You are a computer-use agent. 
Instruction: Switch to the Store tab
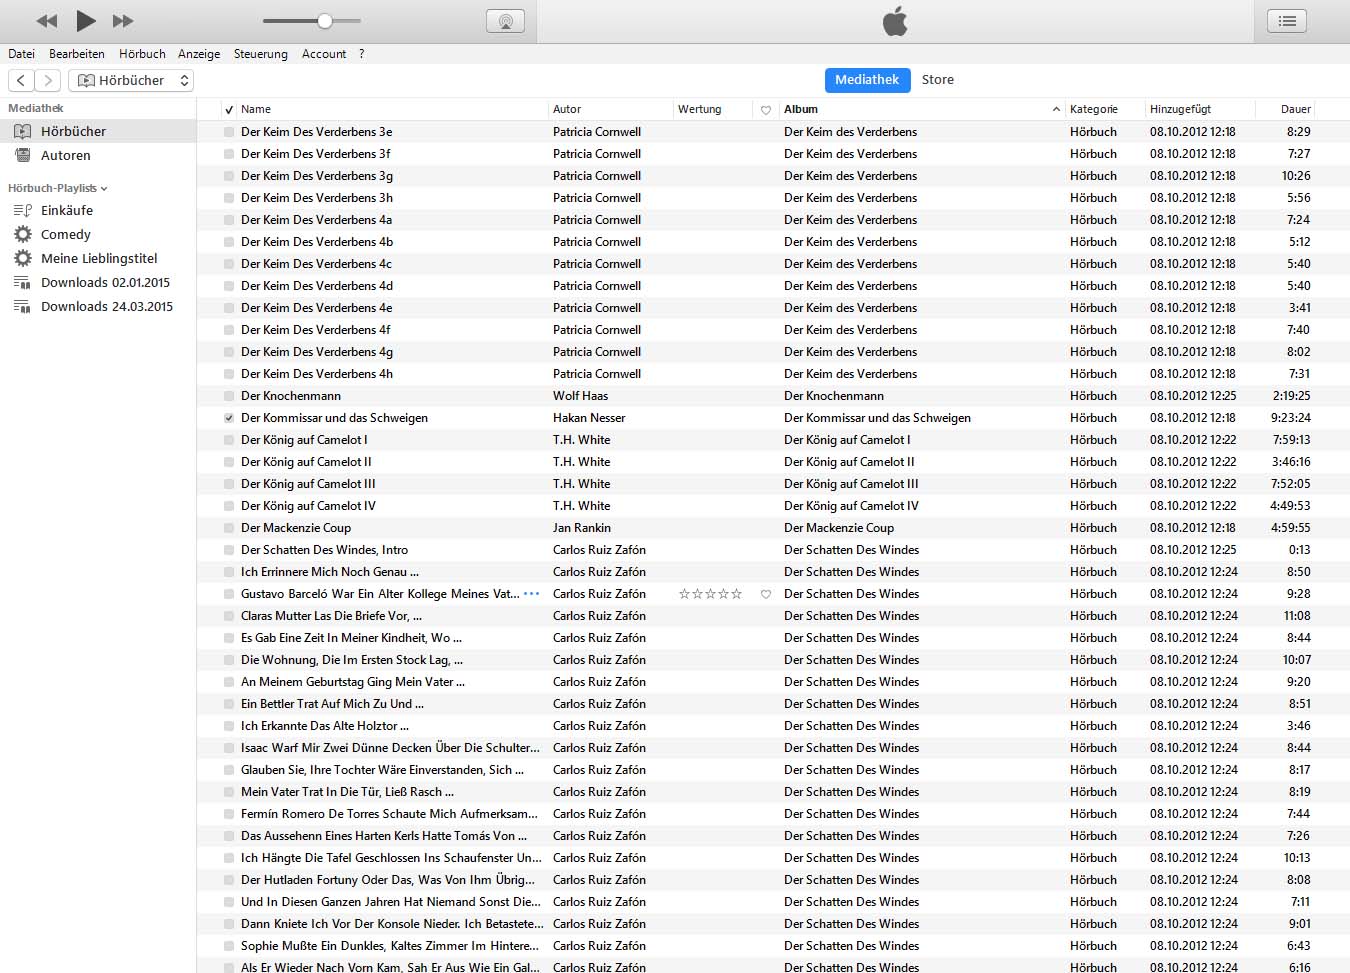coord(937,80)
